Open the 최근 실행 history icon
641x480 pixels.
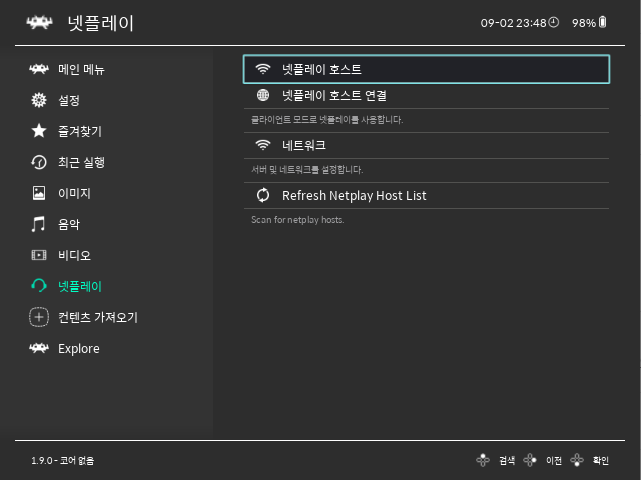coord(39,162)
